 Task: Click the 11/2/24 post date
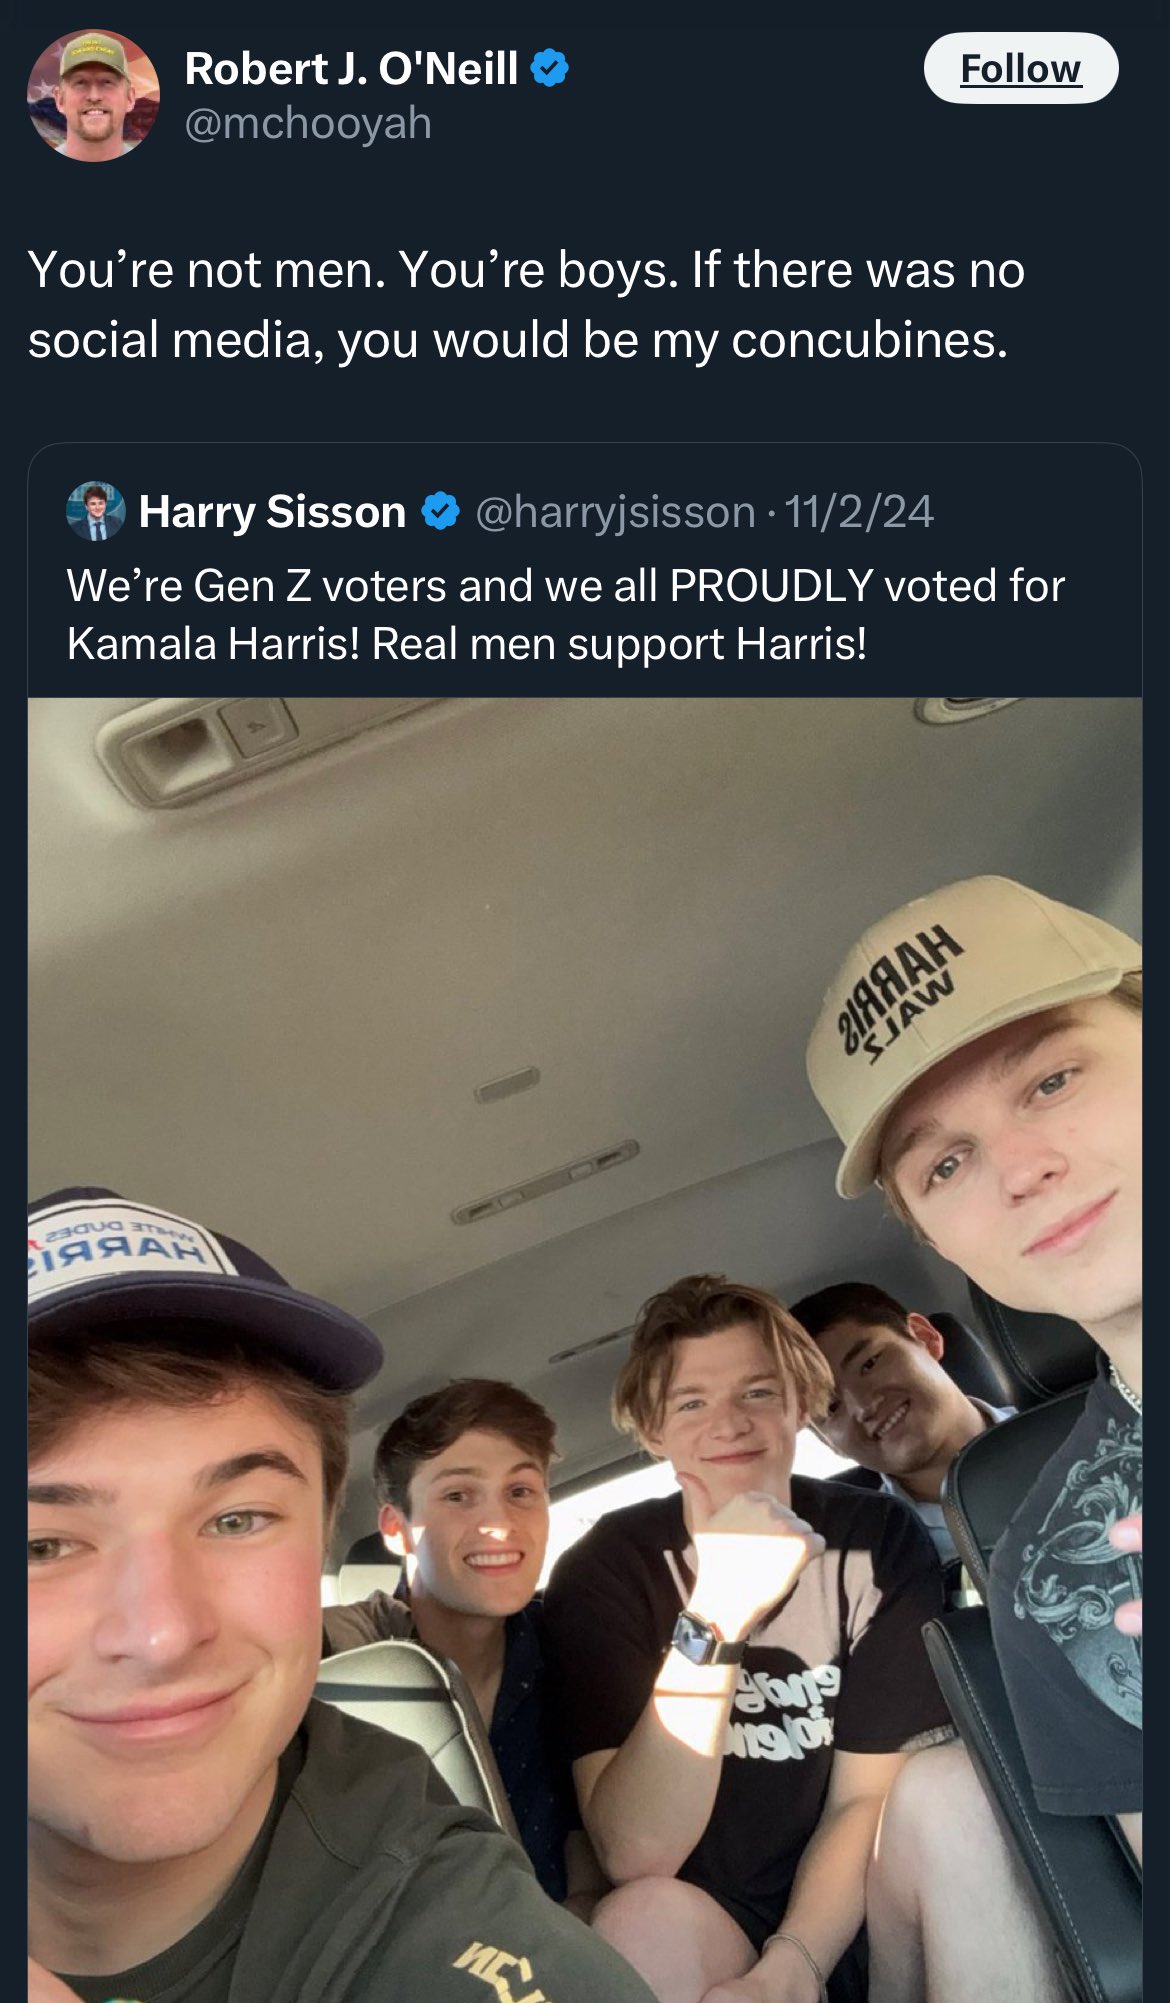(x=859, y=511)
